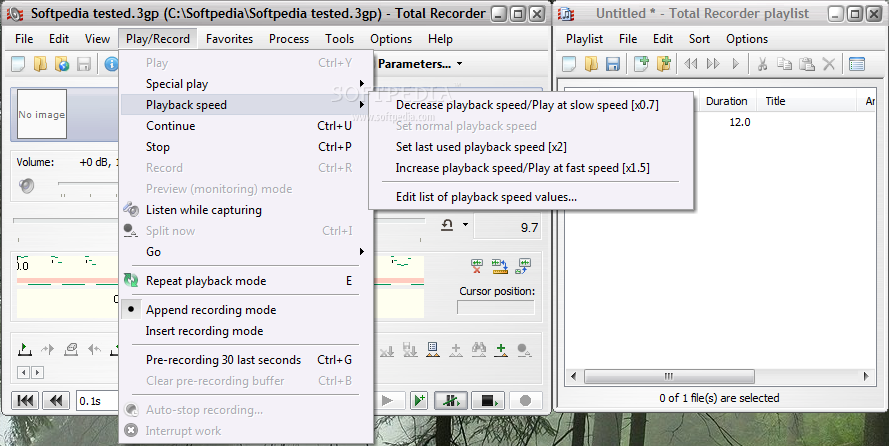
Task: Click the 0.1s step input field
Action: (98, 401)
